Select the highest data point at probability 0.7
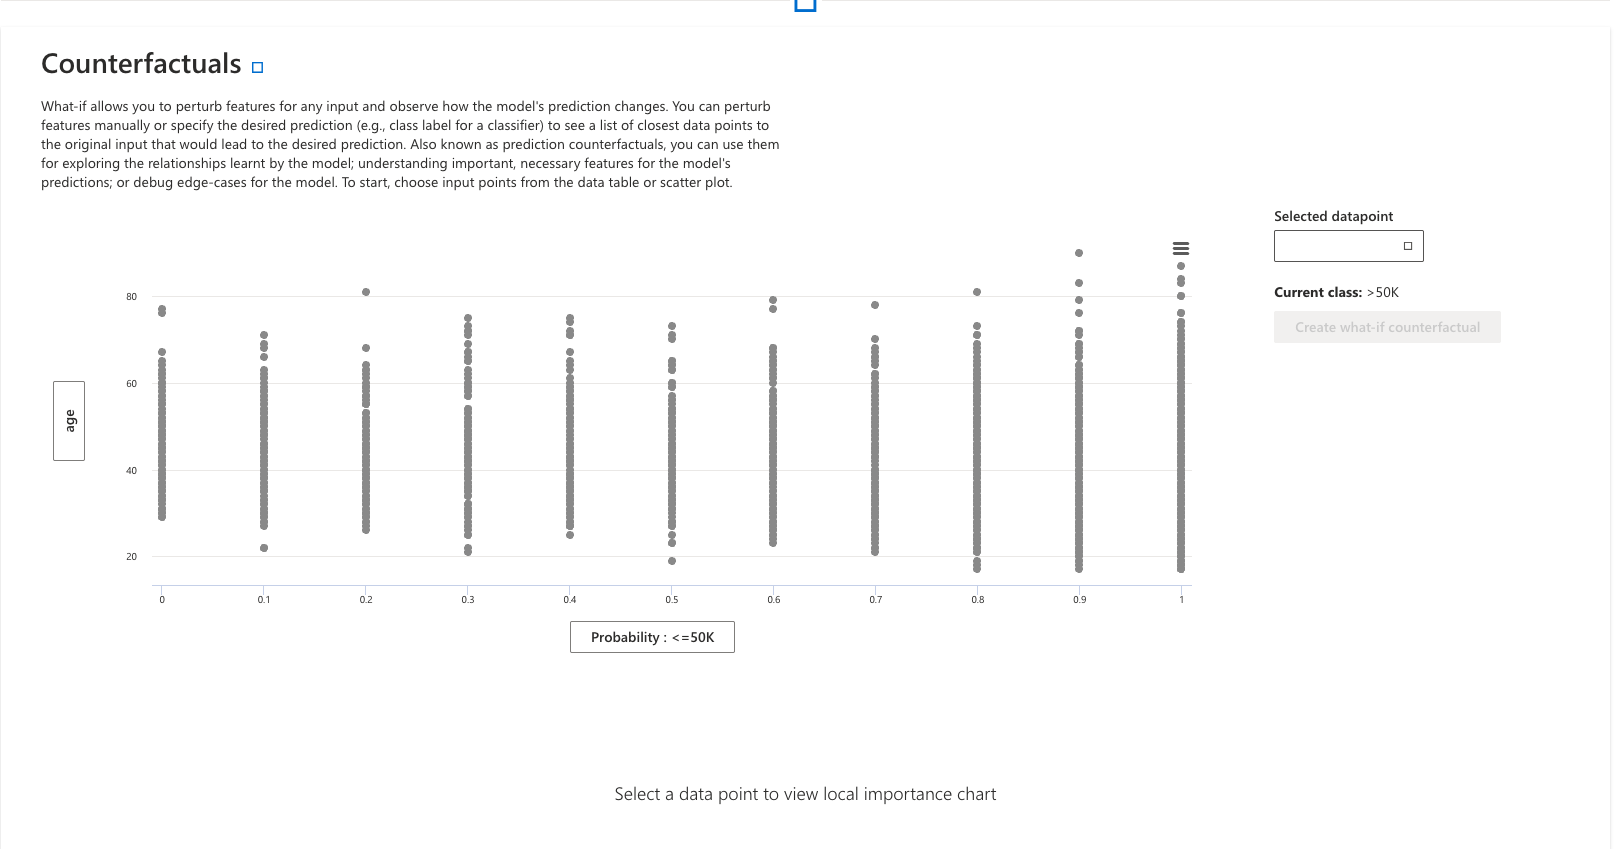This screenshot has width=1614, height=849. 875,305
